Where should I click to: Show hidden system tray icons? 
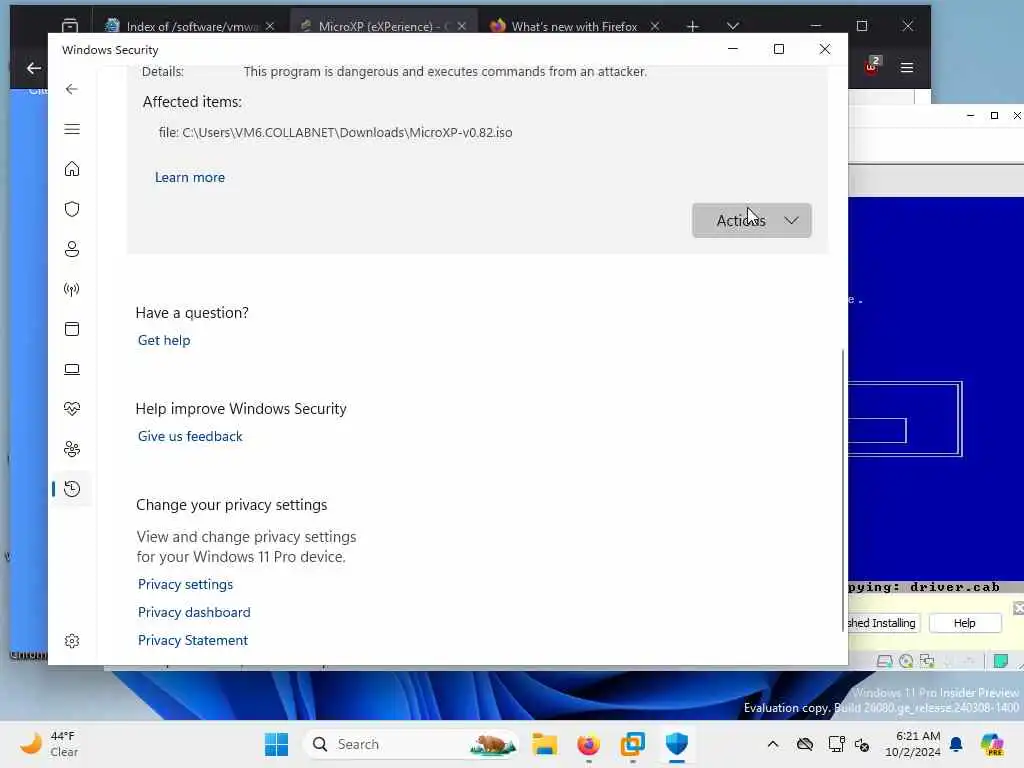point(773,744)
